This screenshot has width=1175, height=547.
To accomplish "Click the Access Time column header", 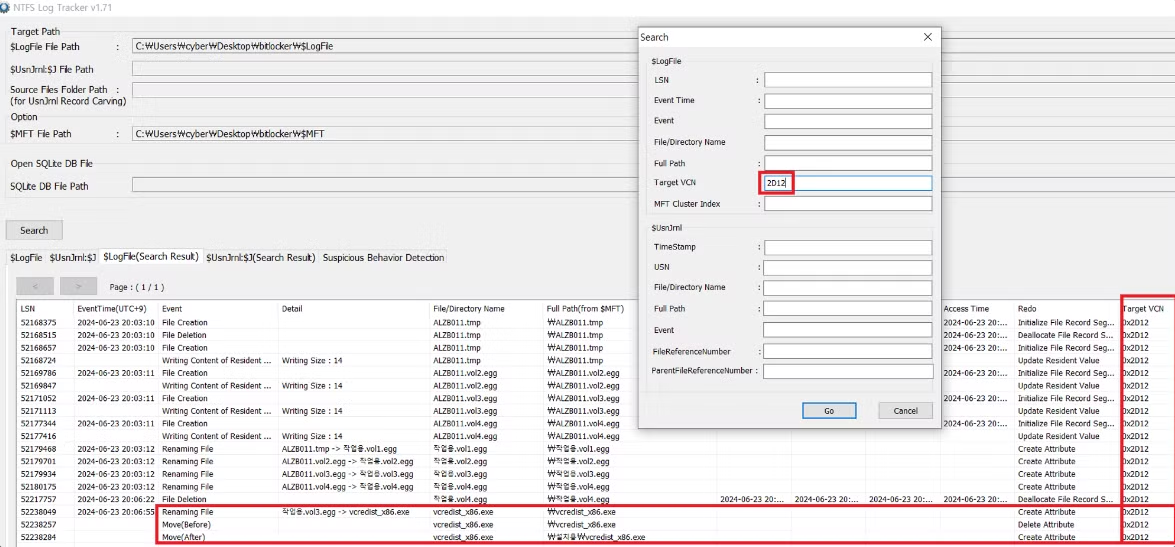I will click(977, 309).
